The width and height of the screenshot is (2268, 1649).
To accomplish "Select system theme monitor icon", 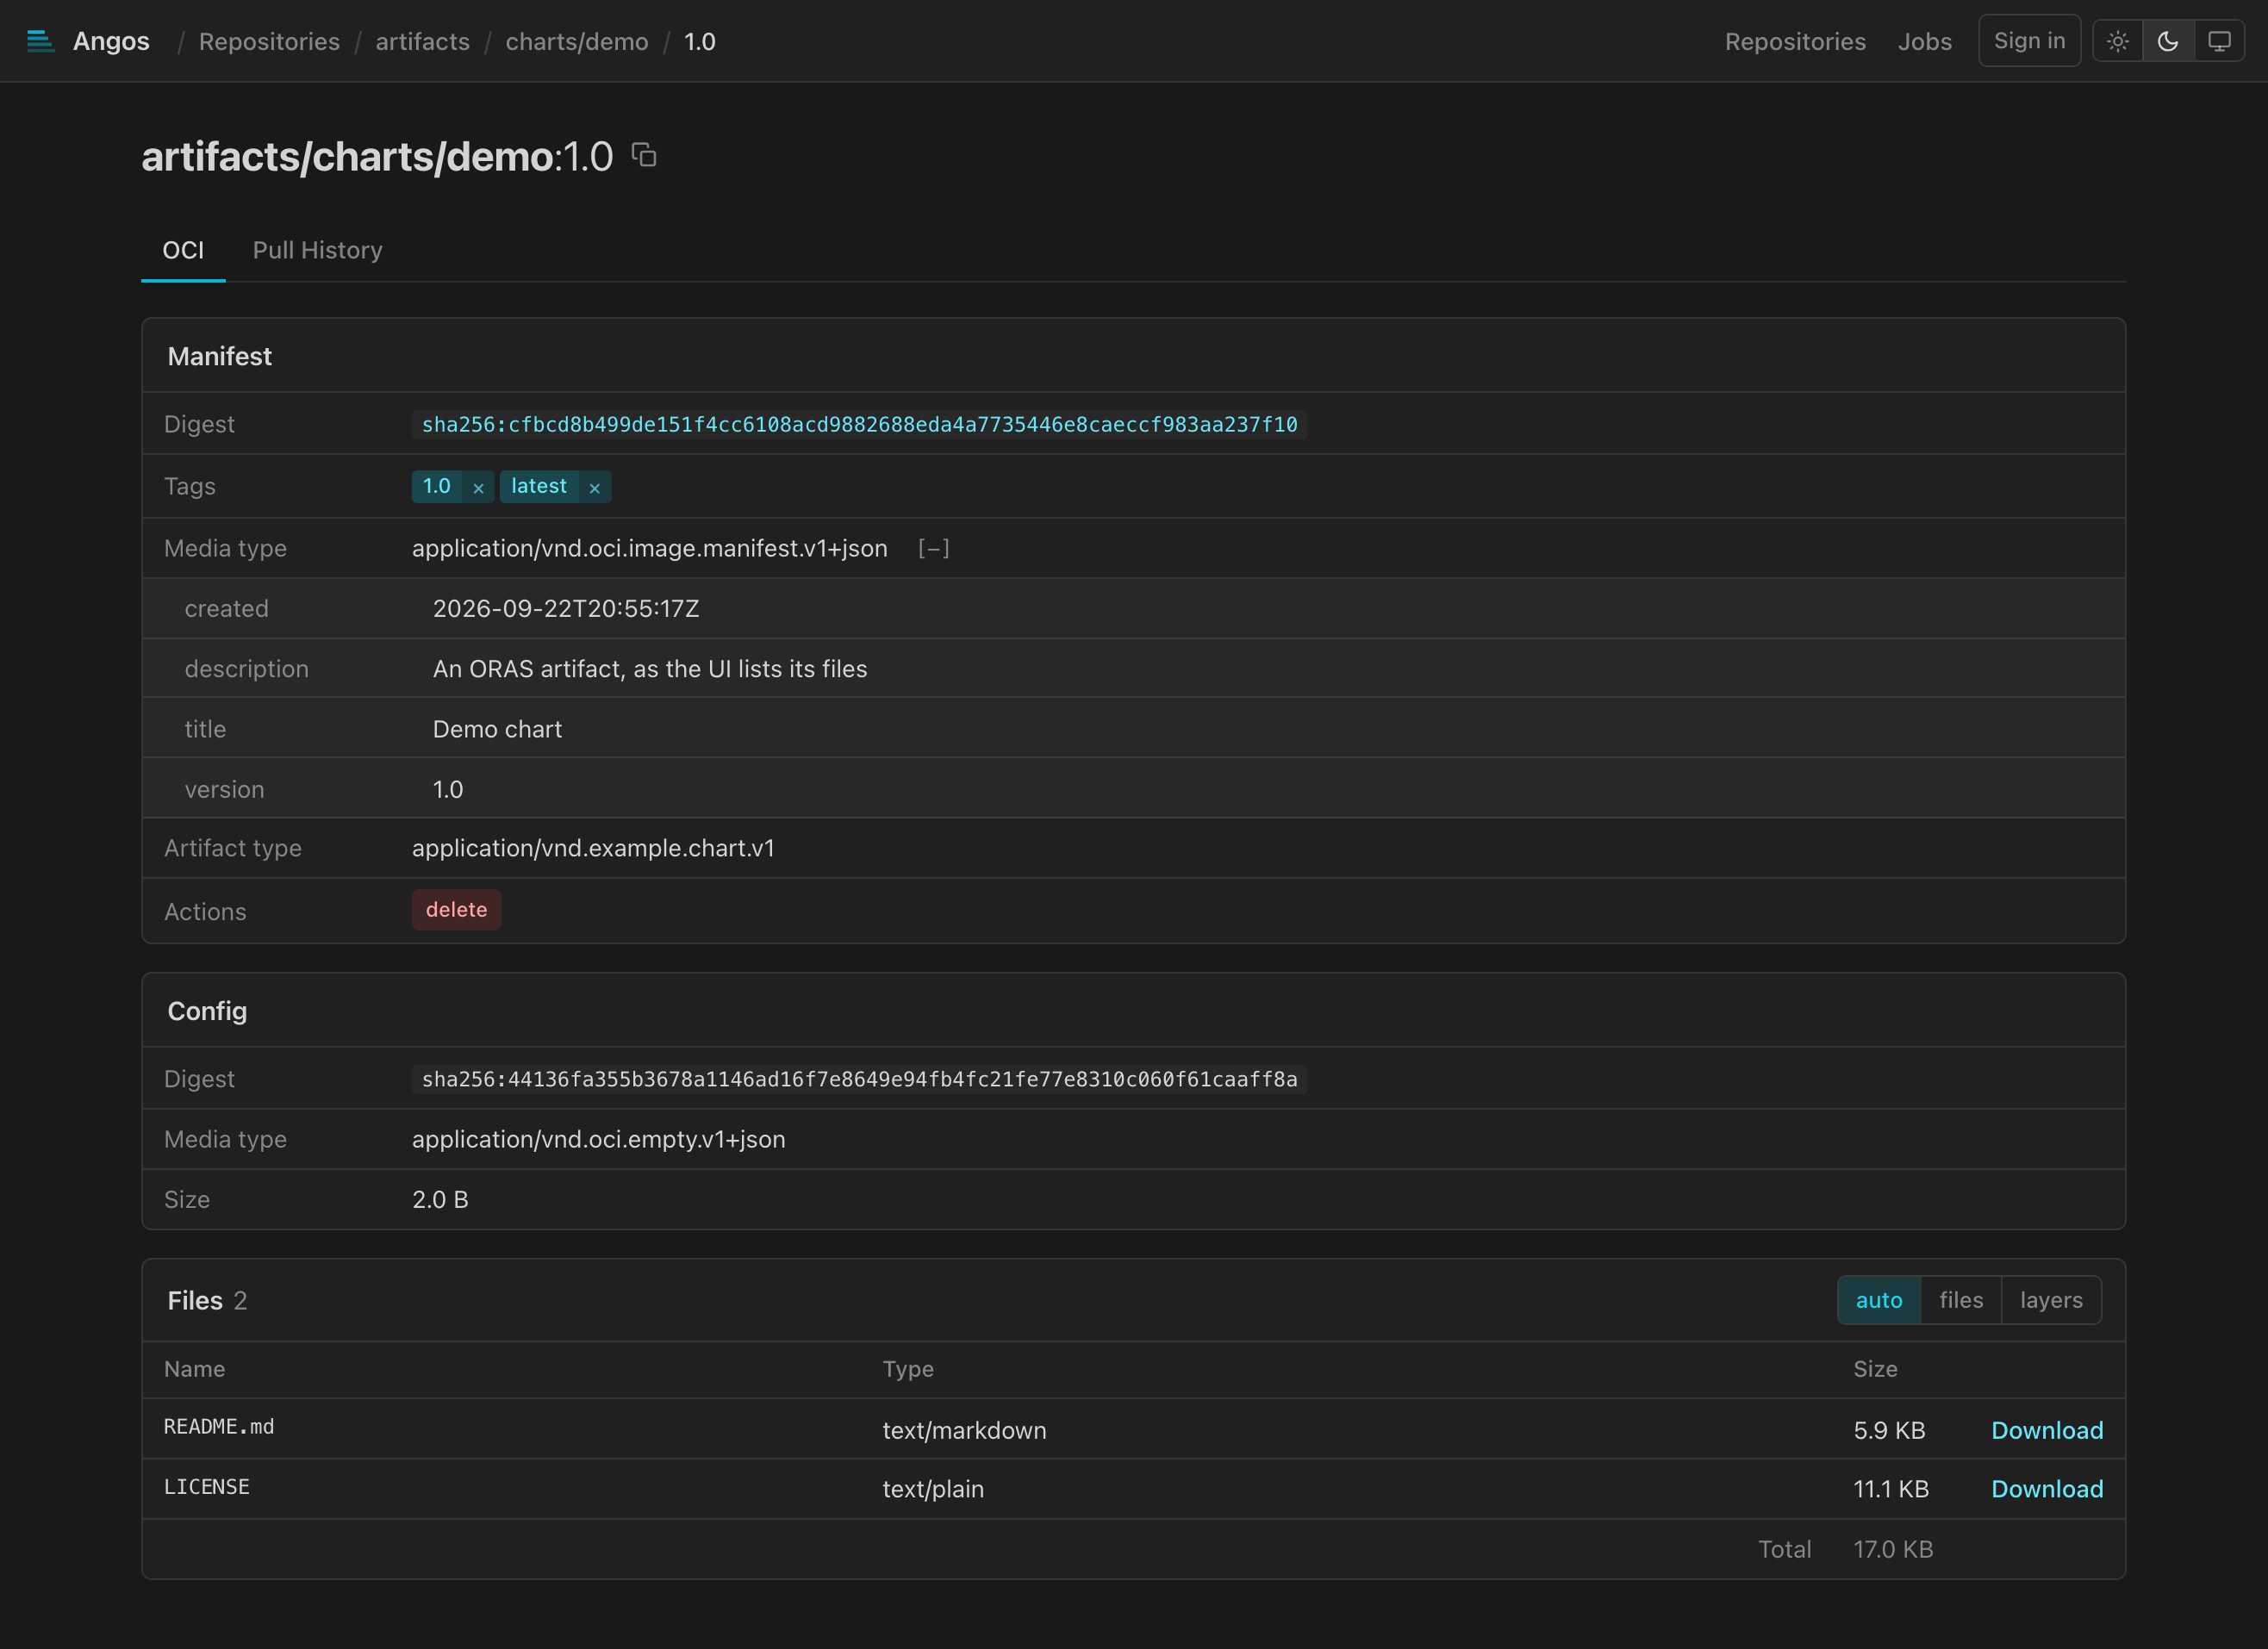I will pos(2219,41).
